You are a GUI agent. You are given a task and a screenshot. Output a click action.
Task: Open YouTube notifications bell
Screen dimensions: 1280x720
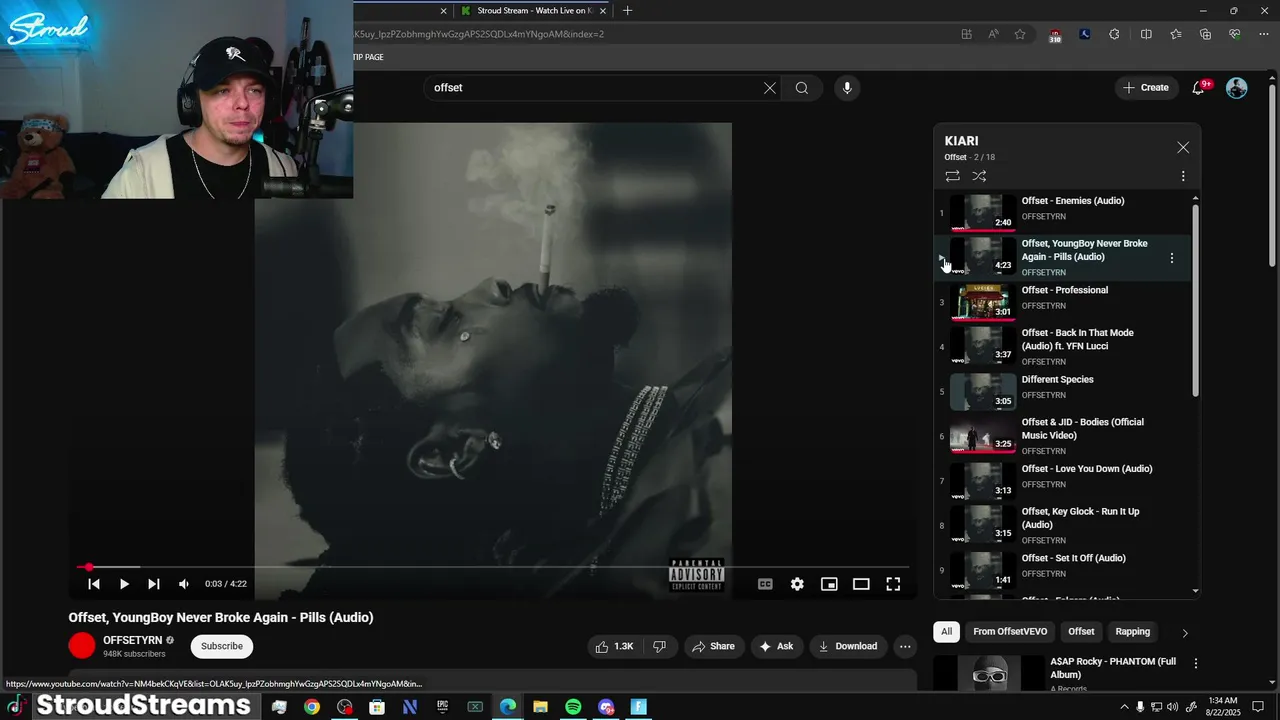pyautogui.click(x=1199, y=88)
